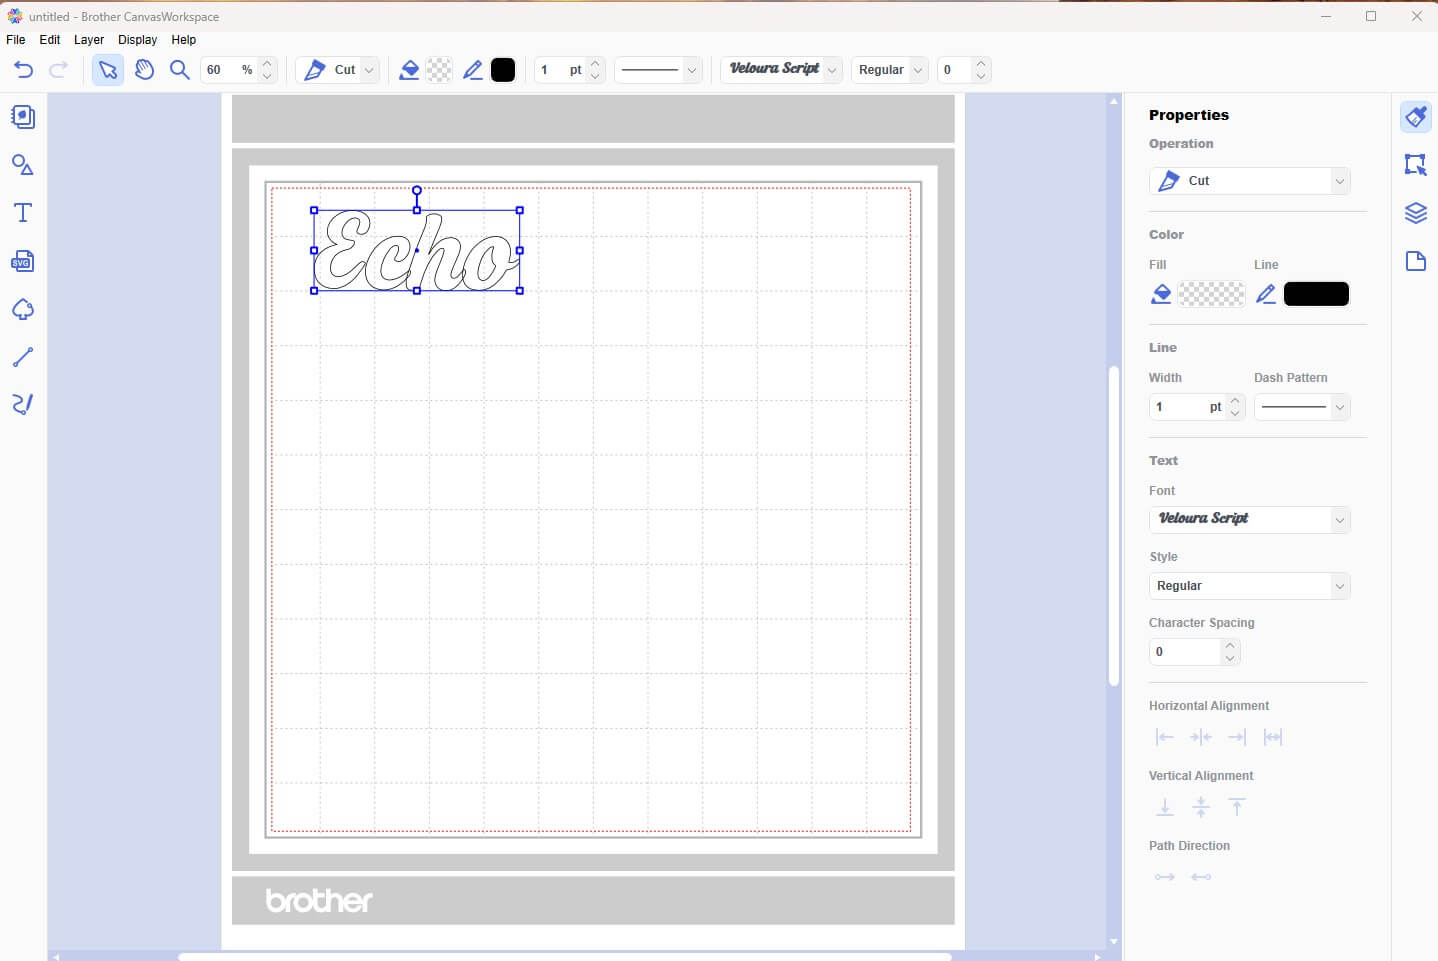Screen dimensions: 1438x961
Task: Toggle vertical center alignment
Action: [x=1201, y=807]
